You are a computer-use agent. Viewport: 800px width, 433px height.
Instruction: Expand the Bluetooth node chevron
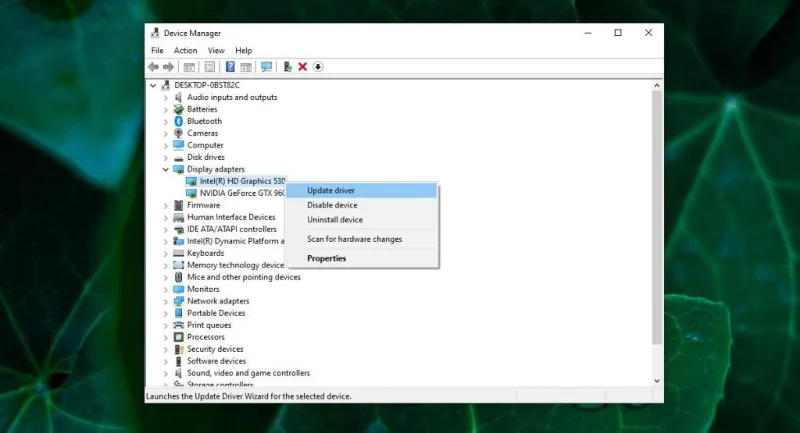pos(165,121)
